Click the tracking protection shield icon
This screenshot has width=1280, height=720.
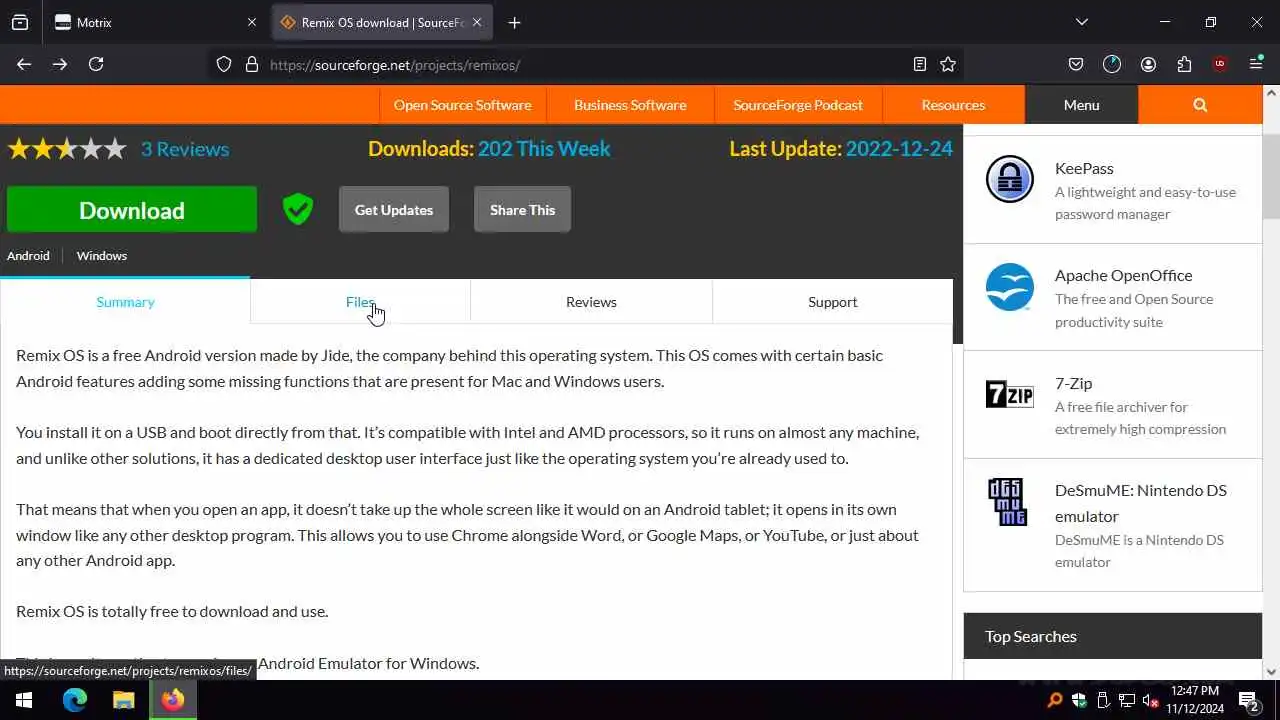click(x=224, y=64)
